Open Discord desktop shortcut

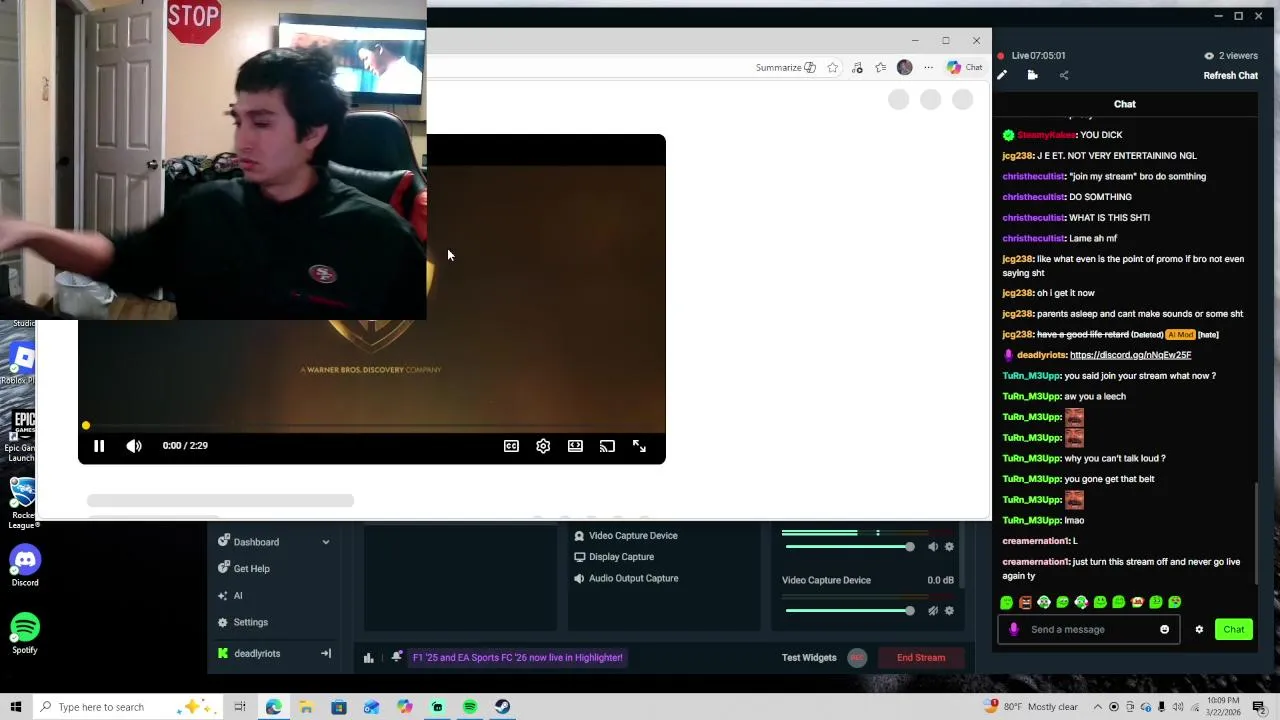coord(25,566)
